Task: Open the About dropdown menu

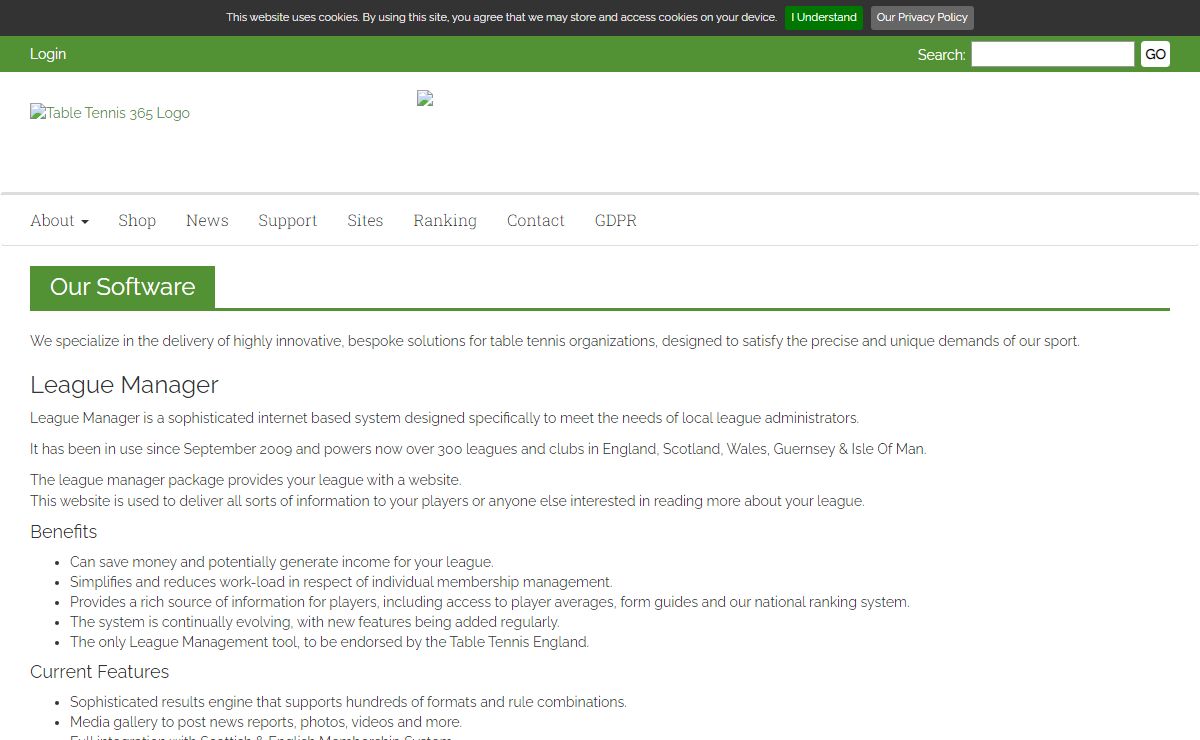Action: [59, 220]
